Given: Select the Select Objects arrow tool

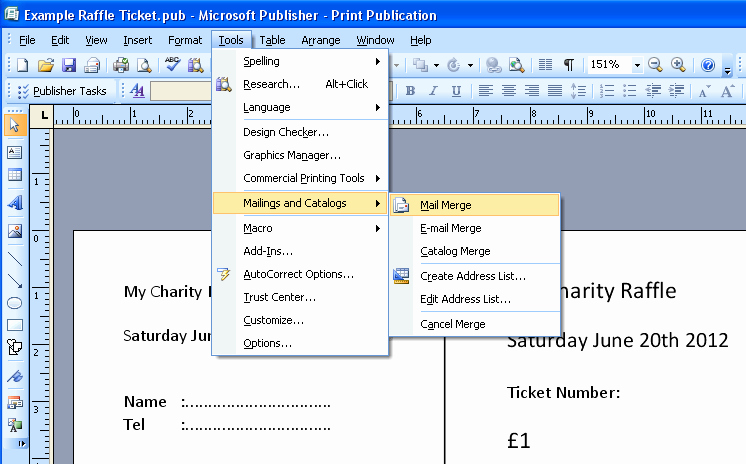Looking at the screenshot, I should pyautogui.click(x=14, y=125).
